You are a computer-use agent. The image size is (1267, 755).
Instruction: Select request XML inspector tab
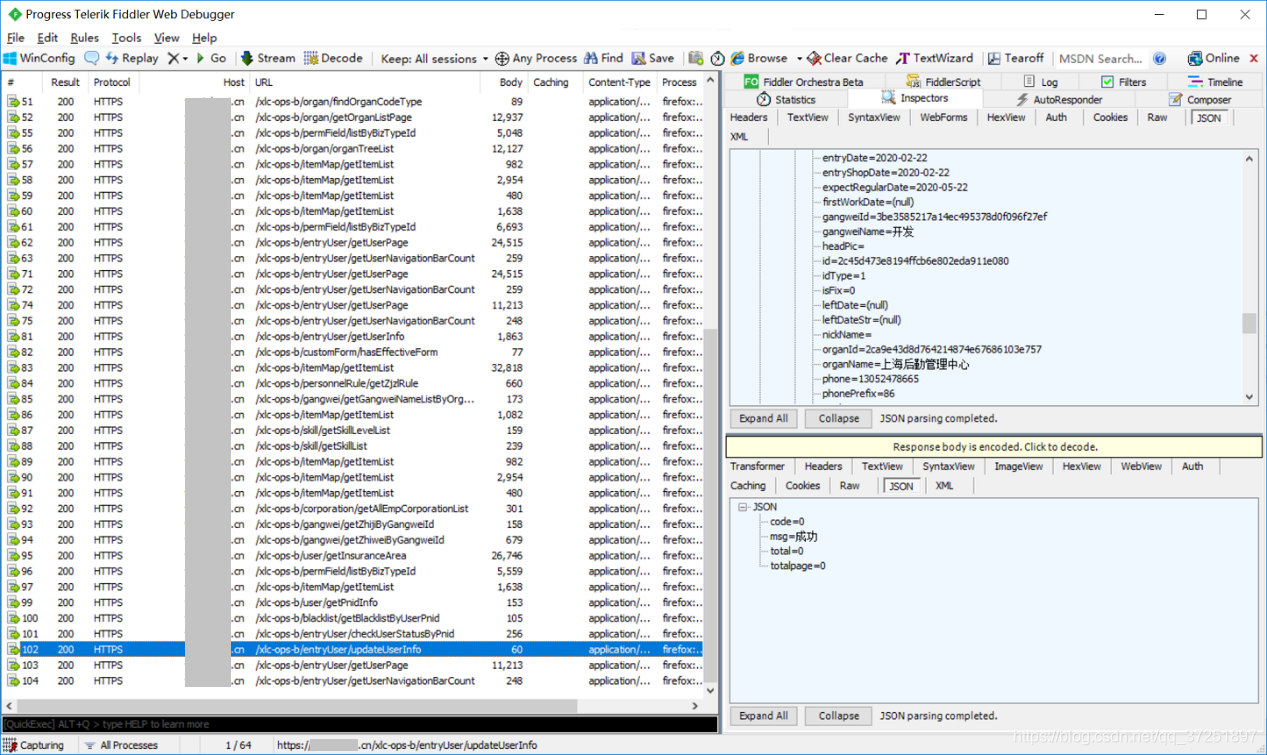tap(739, 136)
